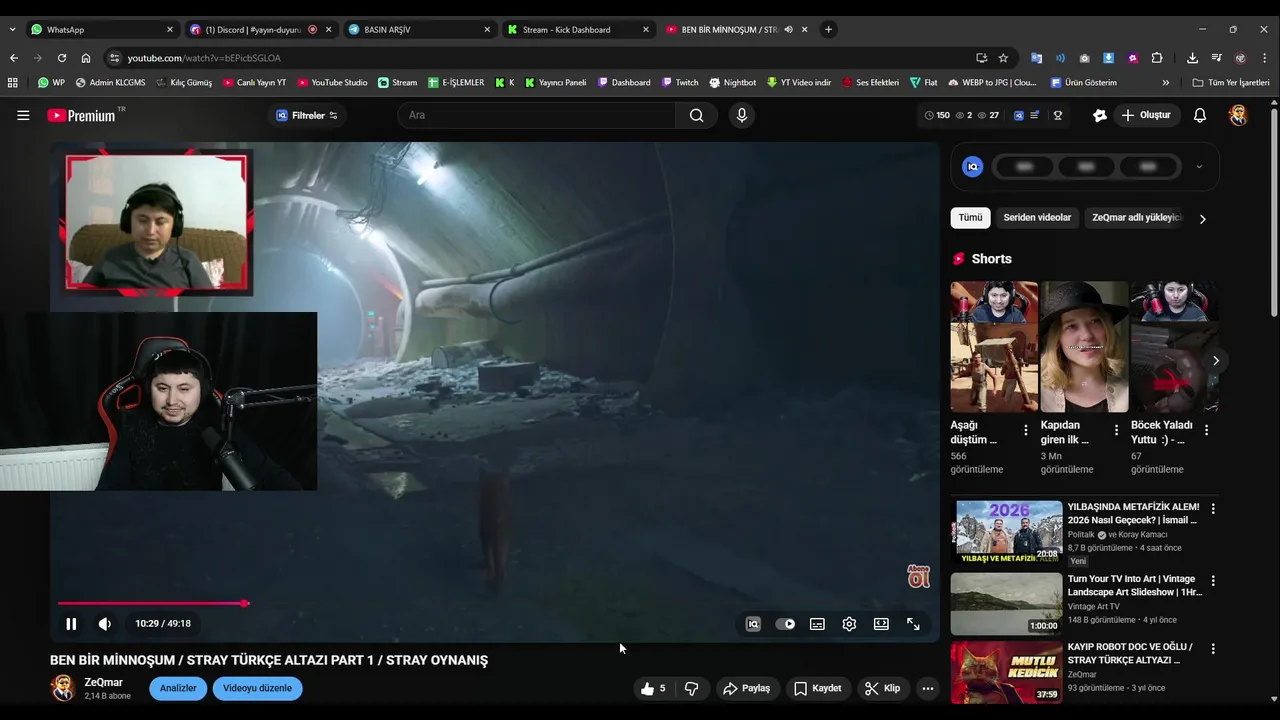
Task: Open the camera screenshot extension
Action: [x=1085, y=58]
